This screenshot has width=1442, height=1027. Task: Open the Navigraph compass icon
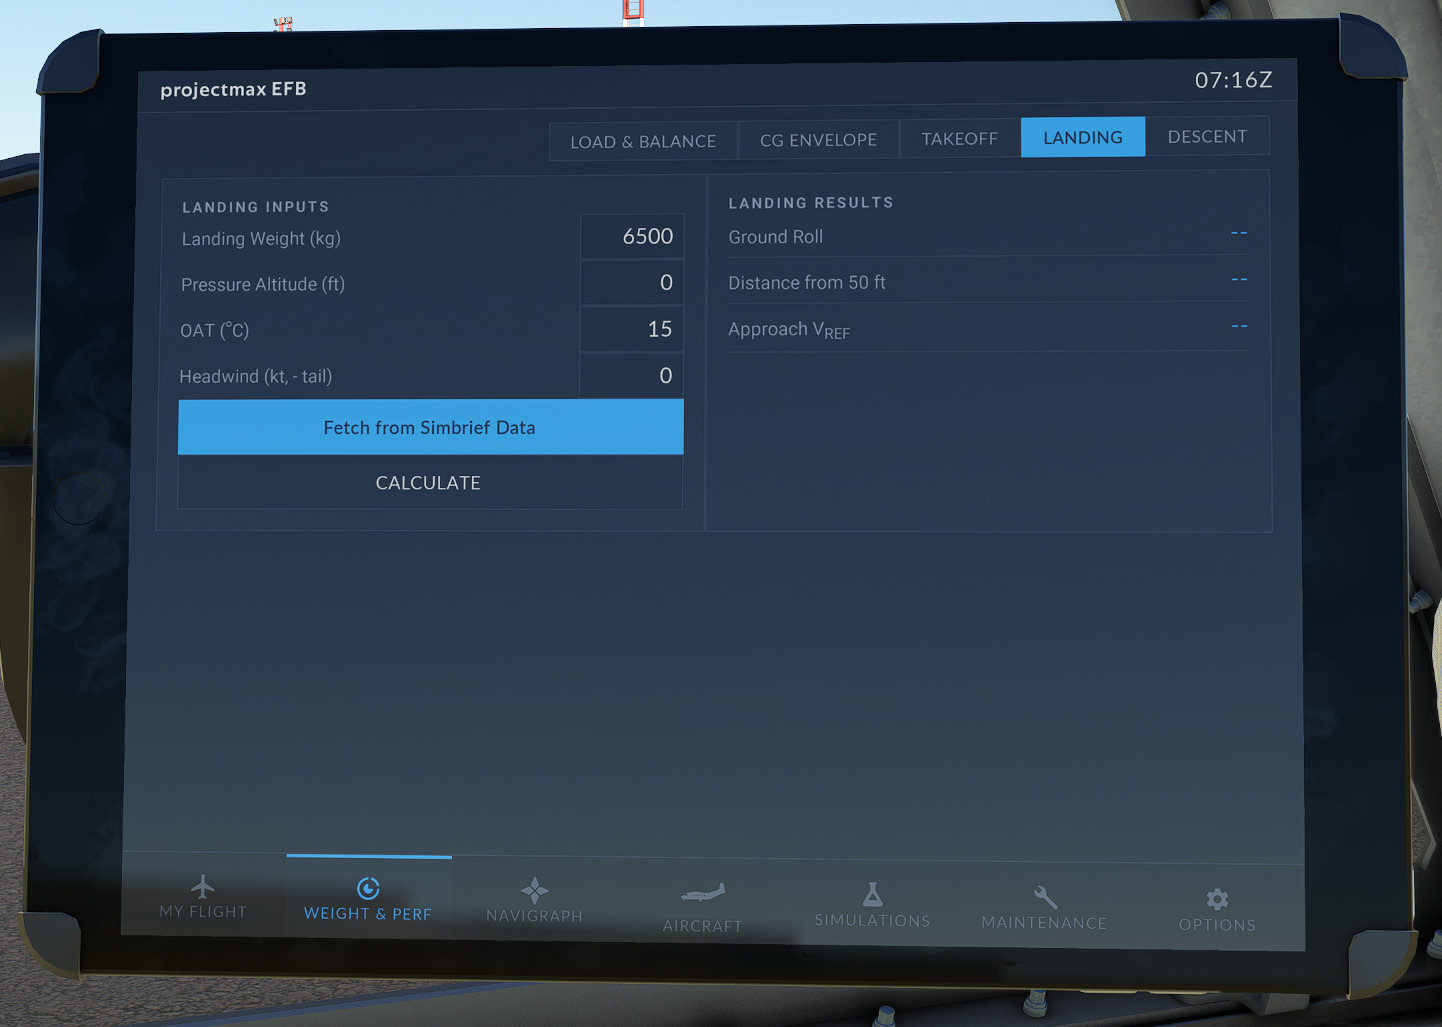[535, 890]
